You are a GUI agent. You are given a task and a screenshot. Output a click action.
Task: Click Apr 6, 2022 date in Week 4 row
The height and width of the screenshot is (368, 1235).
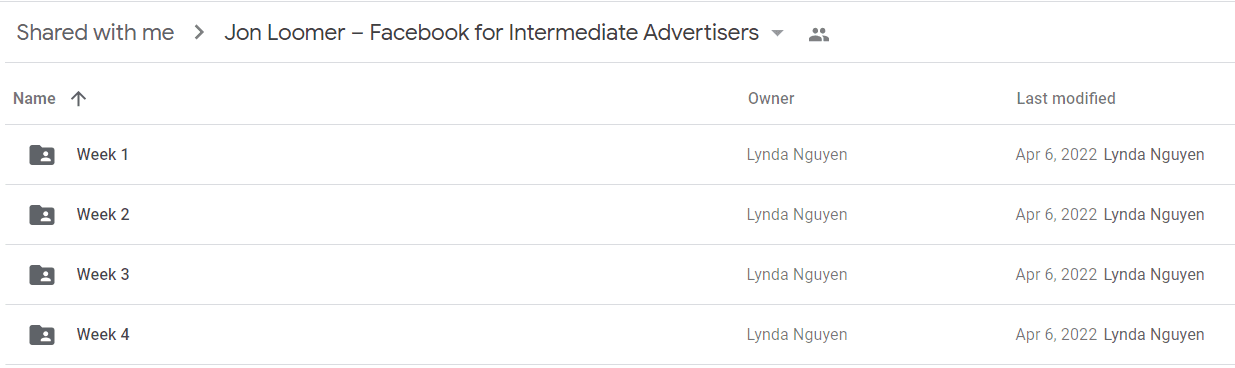pyautogui.click(x=1056, y=335)
